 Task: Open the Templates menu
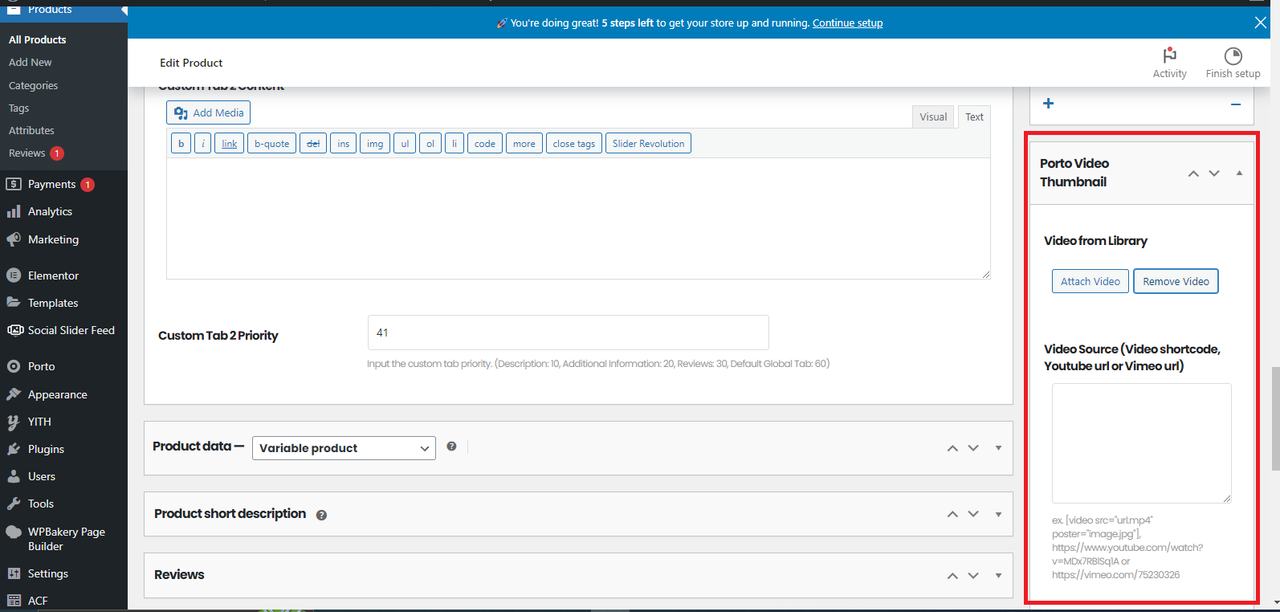pos(53,303)
